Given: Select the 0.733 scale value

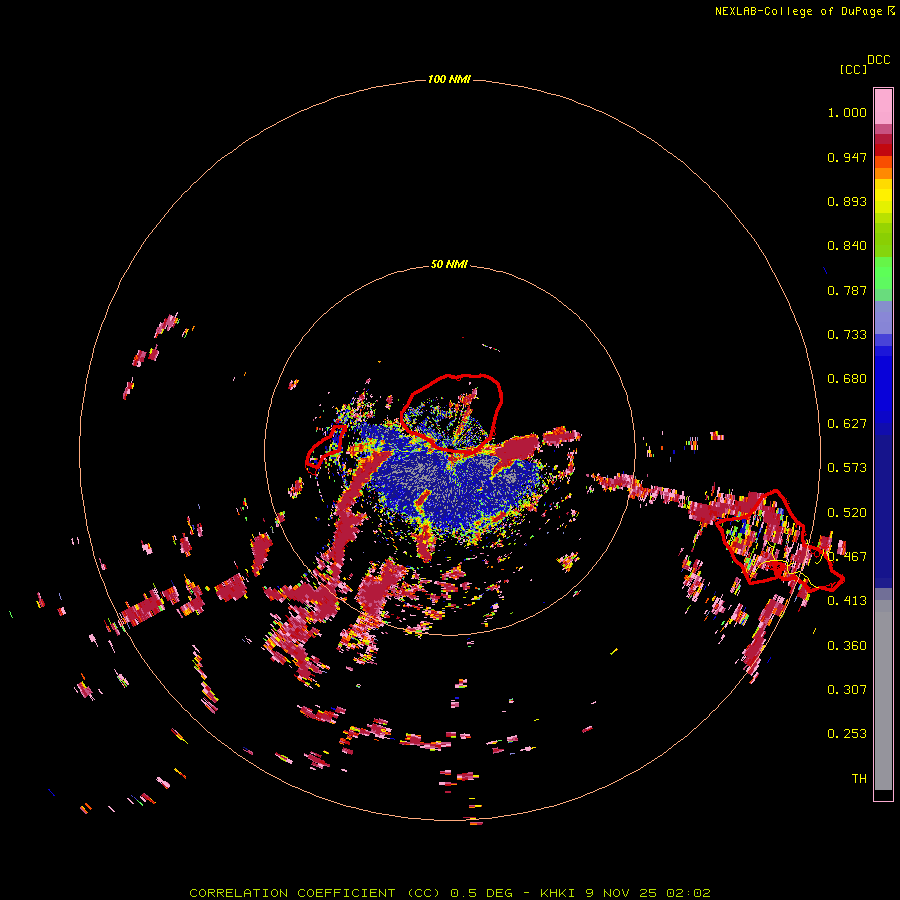Looking at the screenshot, I should 847,335.
